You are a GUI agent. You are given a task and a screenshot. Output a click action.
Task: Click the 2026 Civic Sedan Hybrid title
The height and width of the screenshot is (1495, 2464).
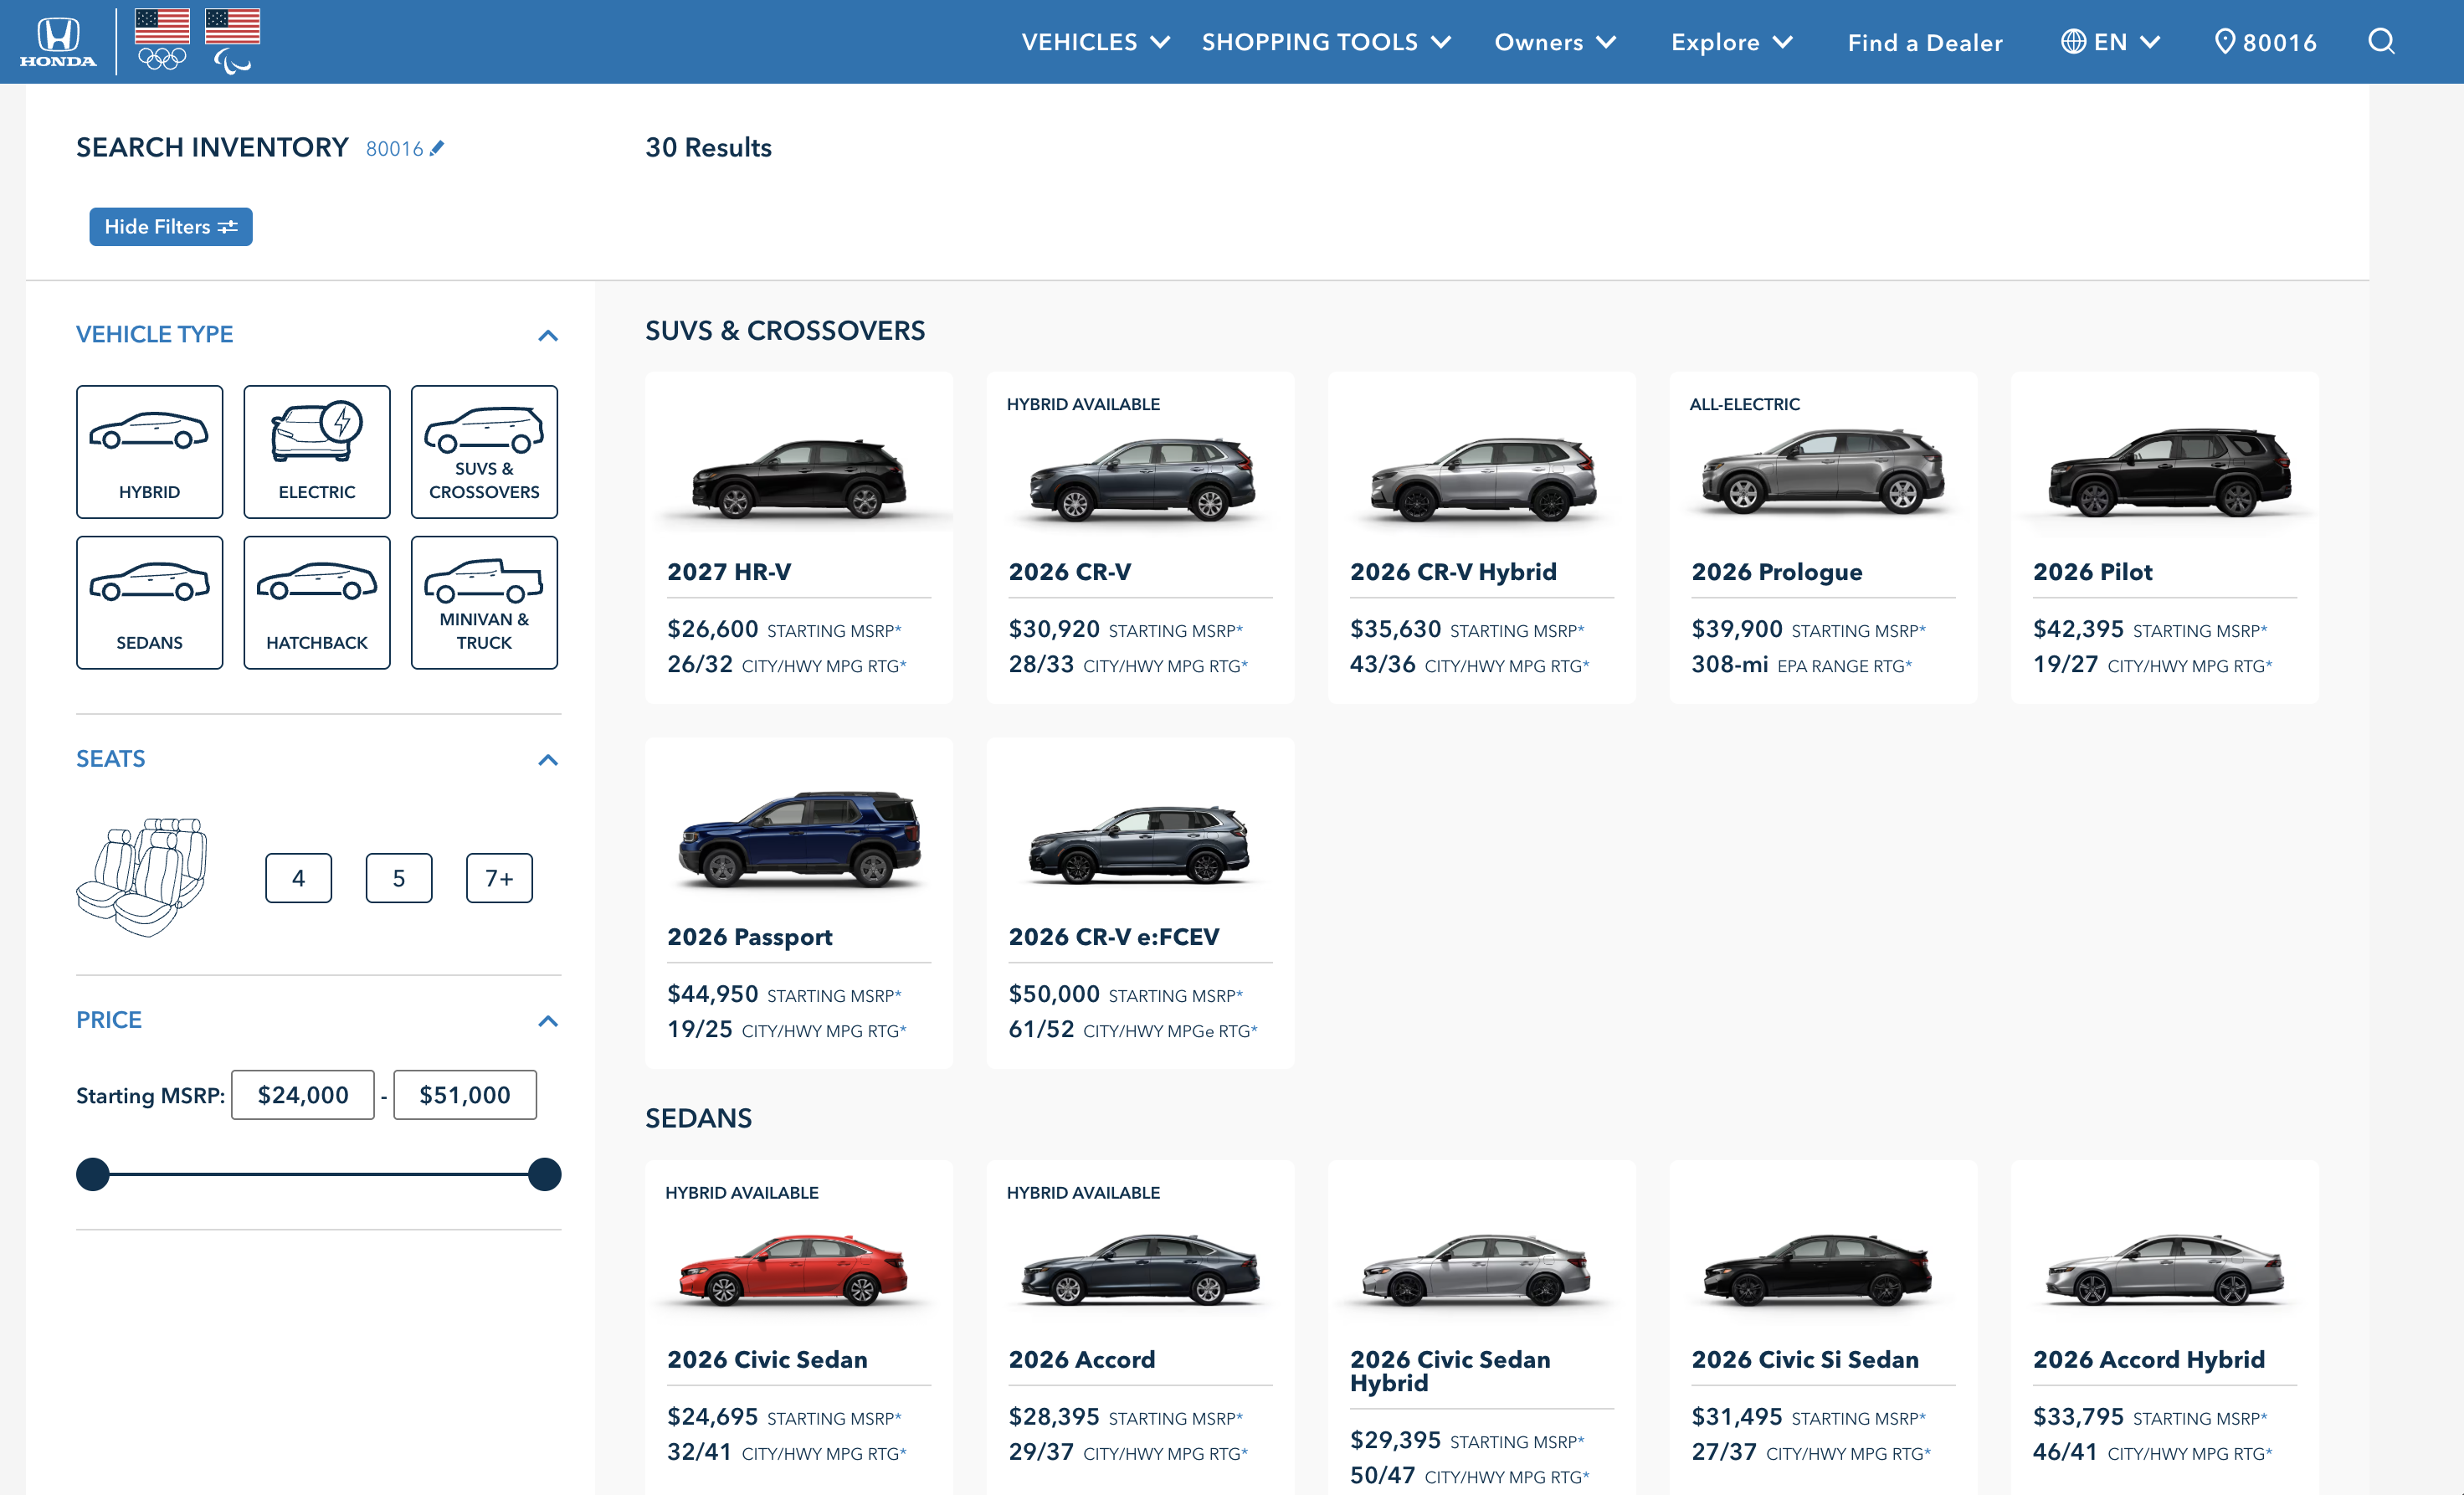pos(1450,1371)
